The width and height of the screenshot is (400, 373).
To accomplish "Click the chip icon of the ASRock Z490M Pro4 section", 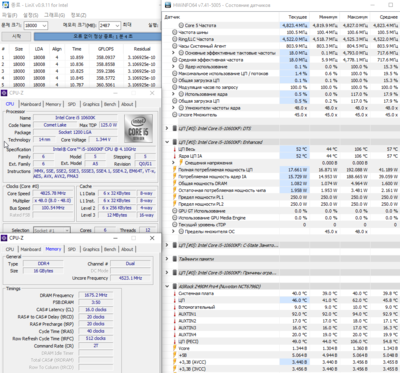I will (x=175, y=286).
